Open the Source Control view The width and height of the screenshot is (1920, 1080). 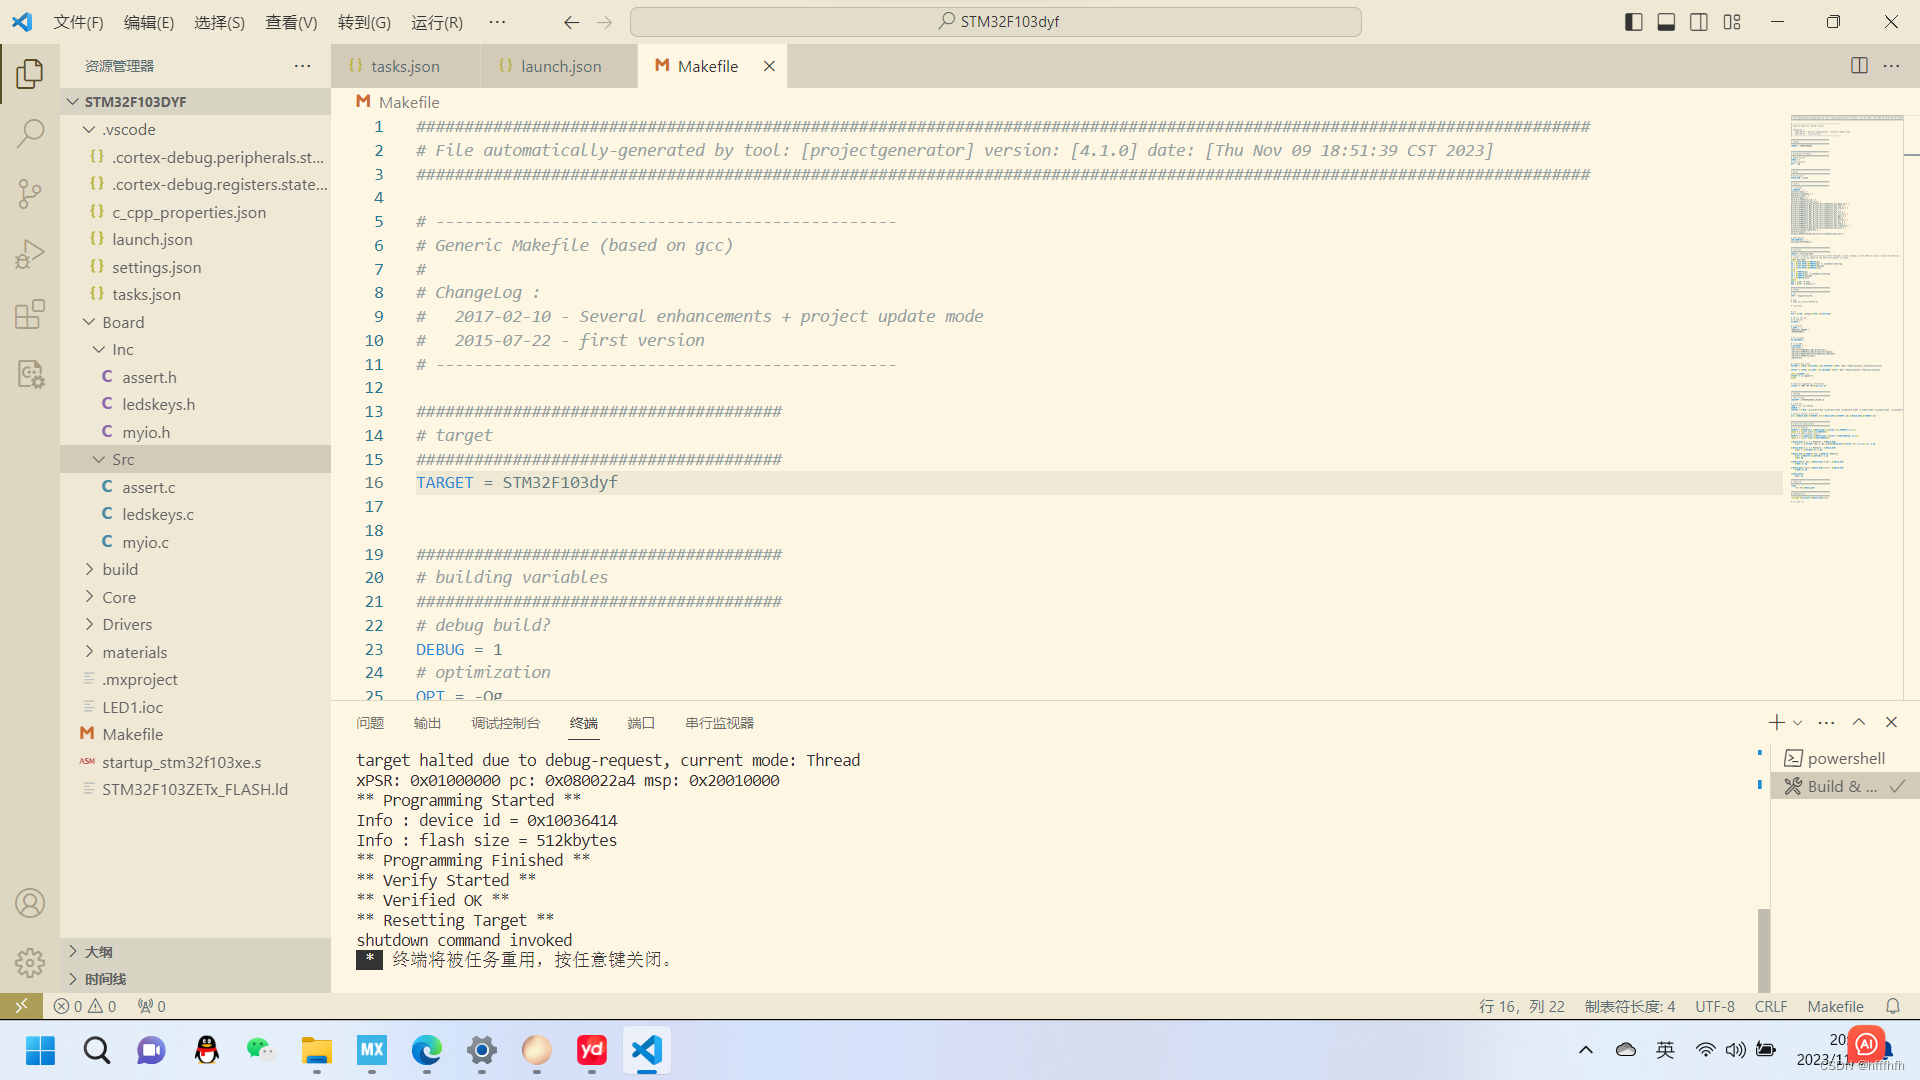pos(30,193)
